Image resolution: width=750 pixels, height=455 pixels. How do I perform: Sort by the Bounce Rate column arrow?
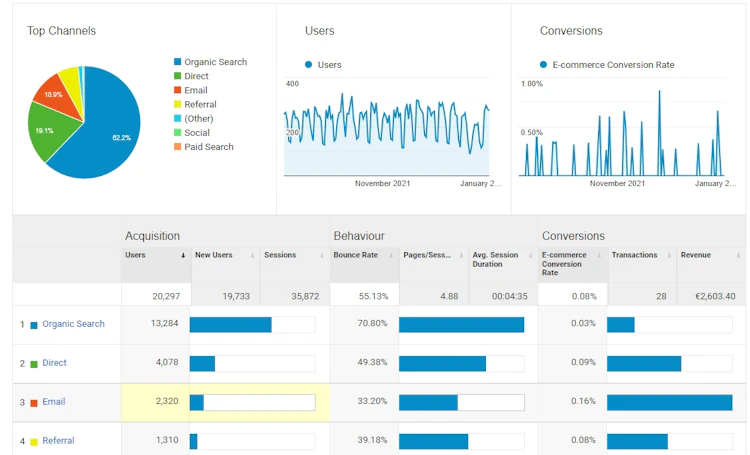pos(391,255)
